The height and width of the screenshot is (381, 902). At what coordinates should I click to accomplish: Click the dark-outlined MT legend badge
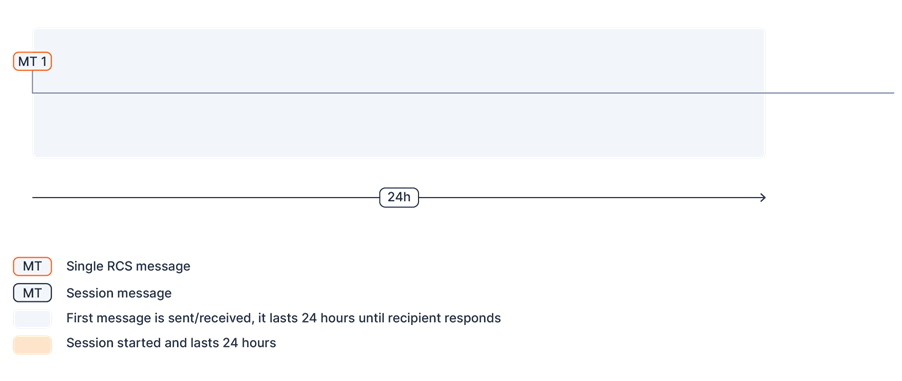(32, 293)
